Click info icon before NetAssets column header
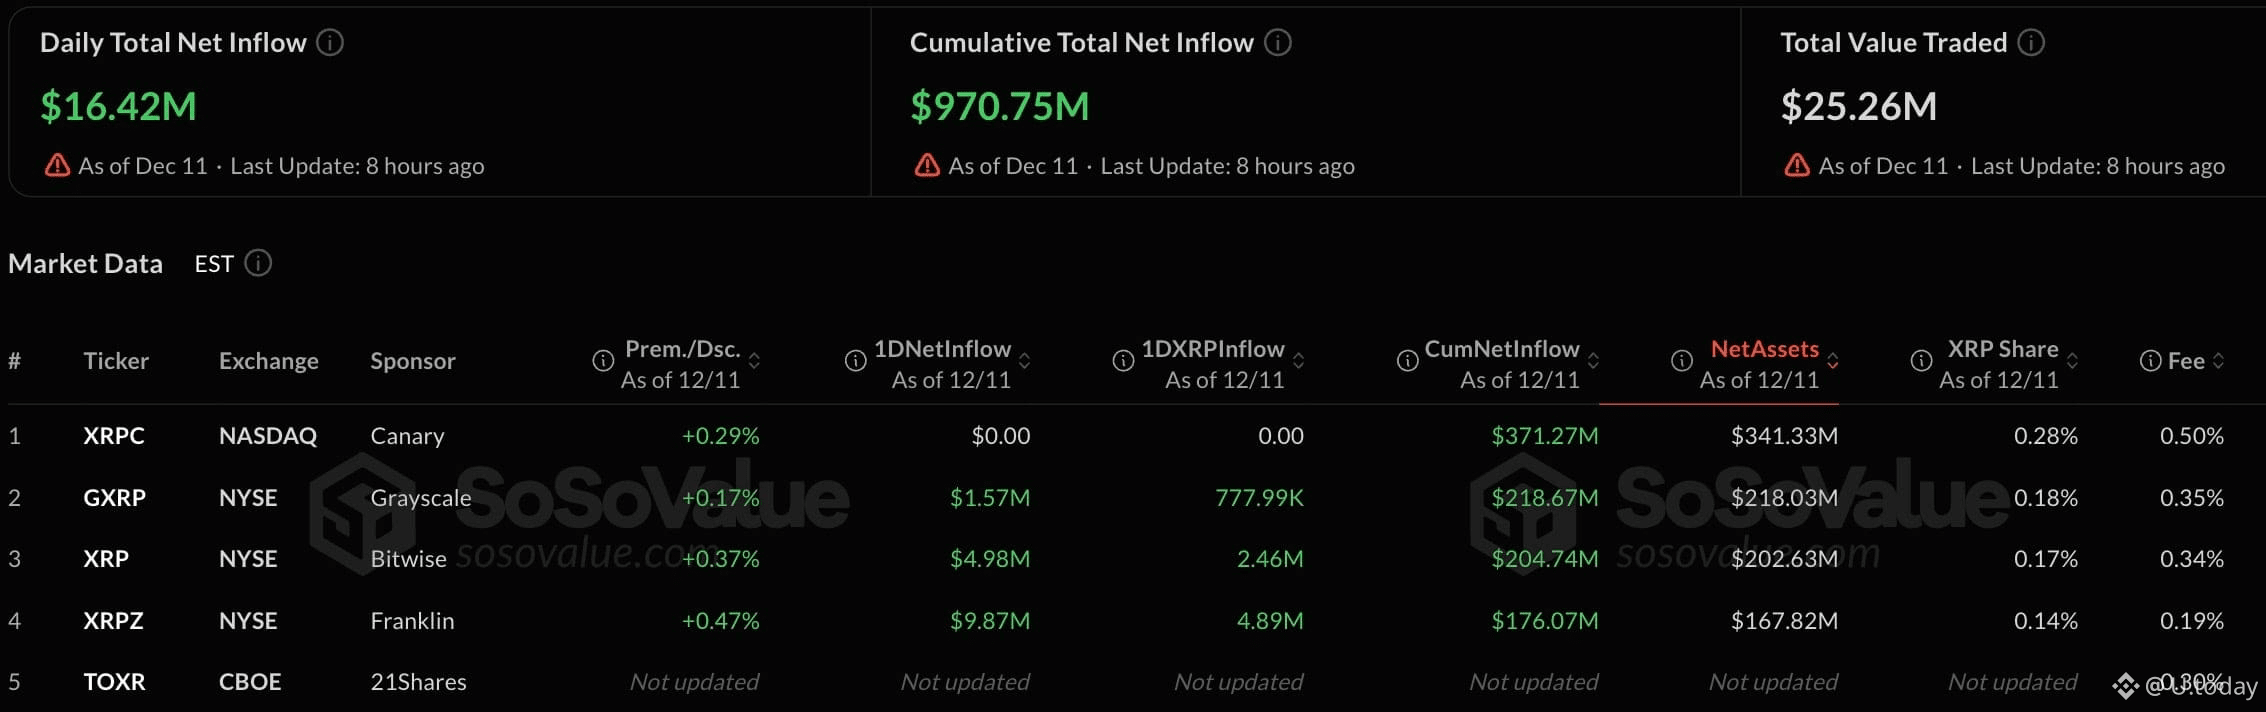This screenshot has height=712, width=2266. click(x=1682, y=361)
